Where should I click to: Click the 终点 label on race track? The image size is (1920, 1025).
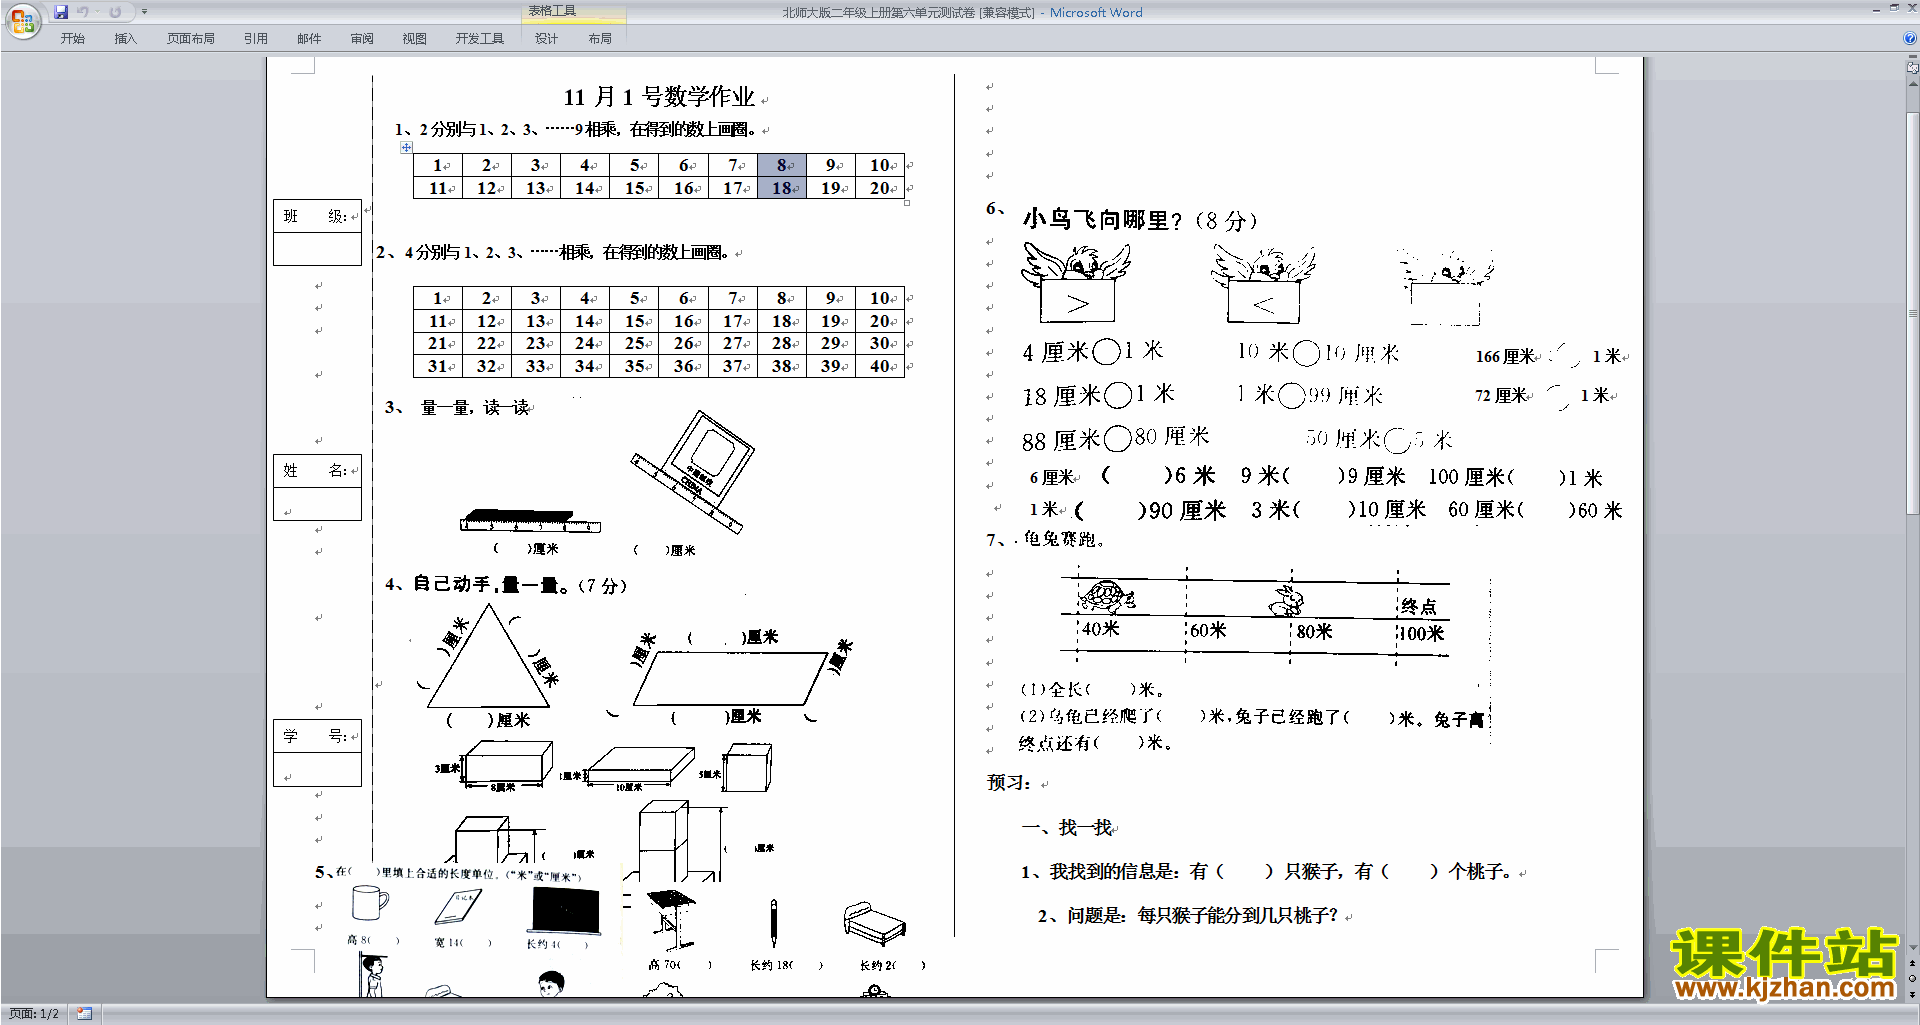pos(1418,606)
